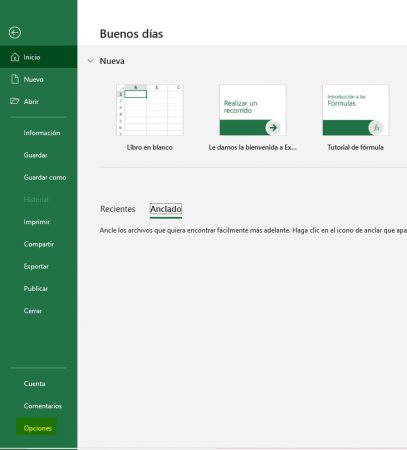Image resolution: width=407 pixels, height=450 pixels.
Task: Click the Nueva section heading
Action: [x=112, y=61]
